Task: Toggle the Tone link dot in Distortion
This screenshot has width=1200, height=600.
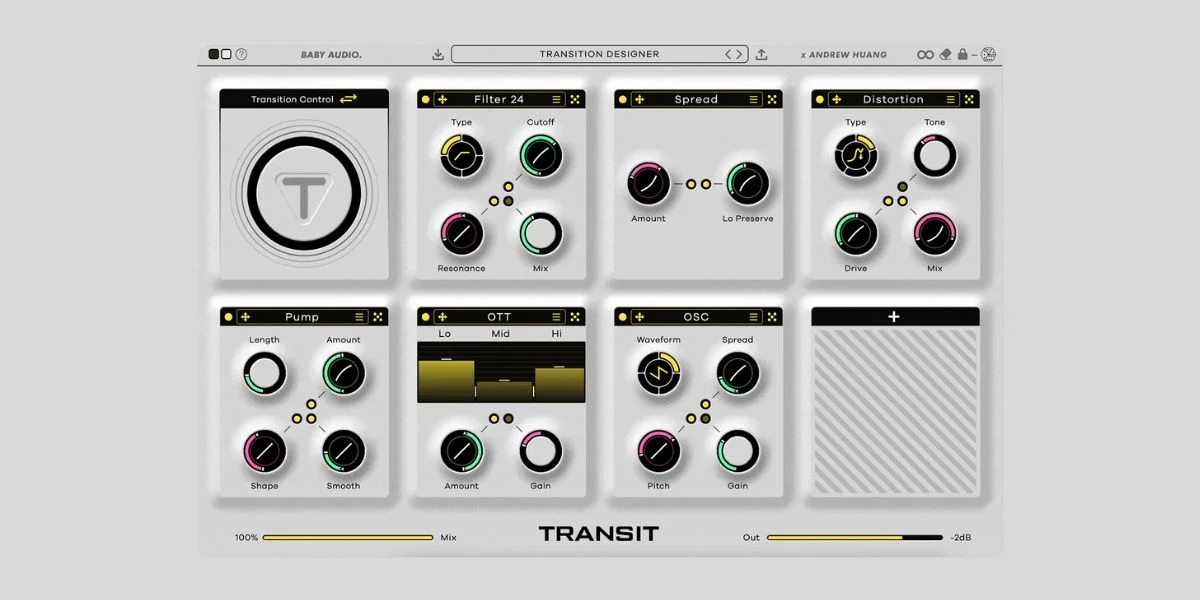Action: tap(902, 187)
